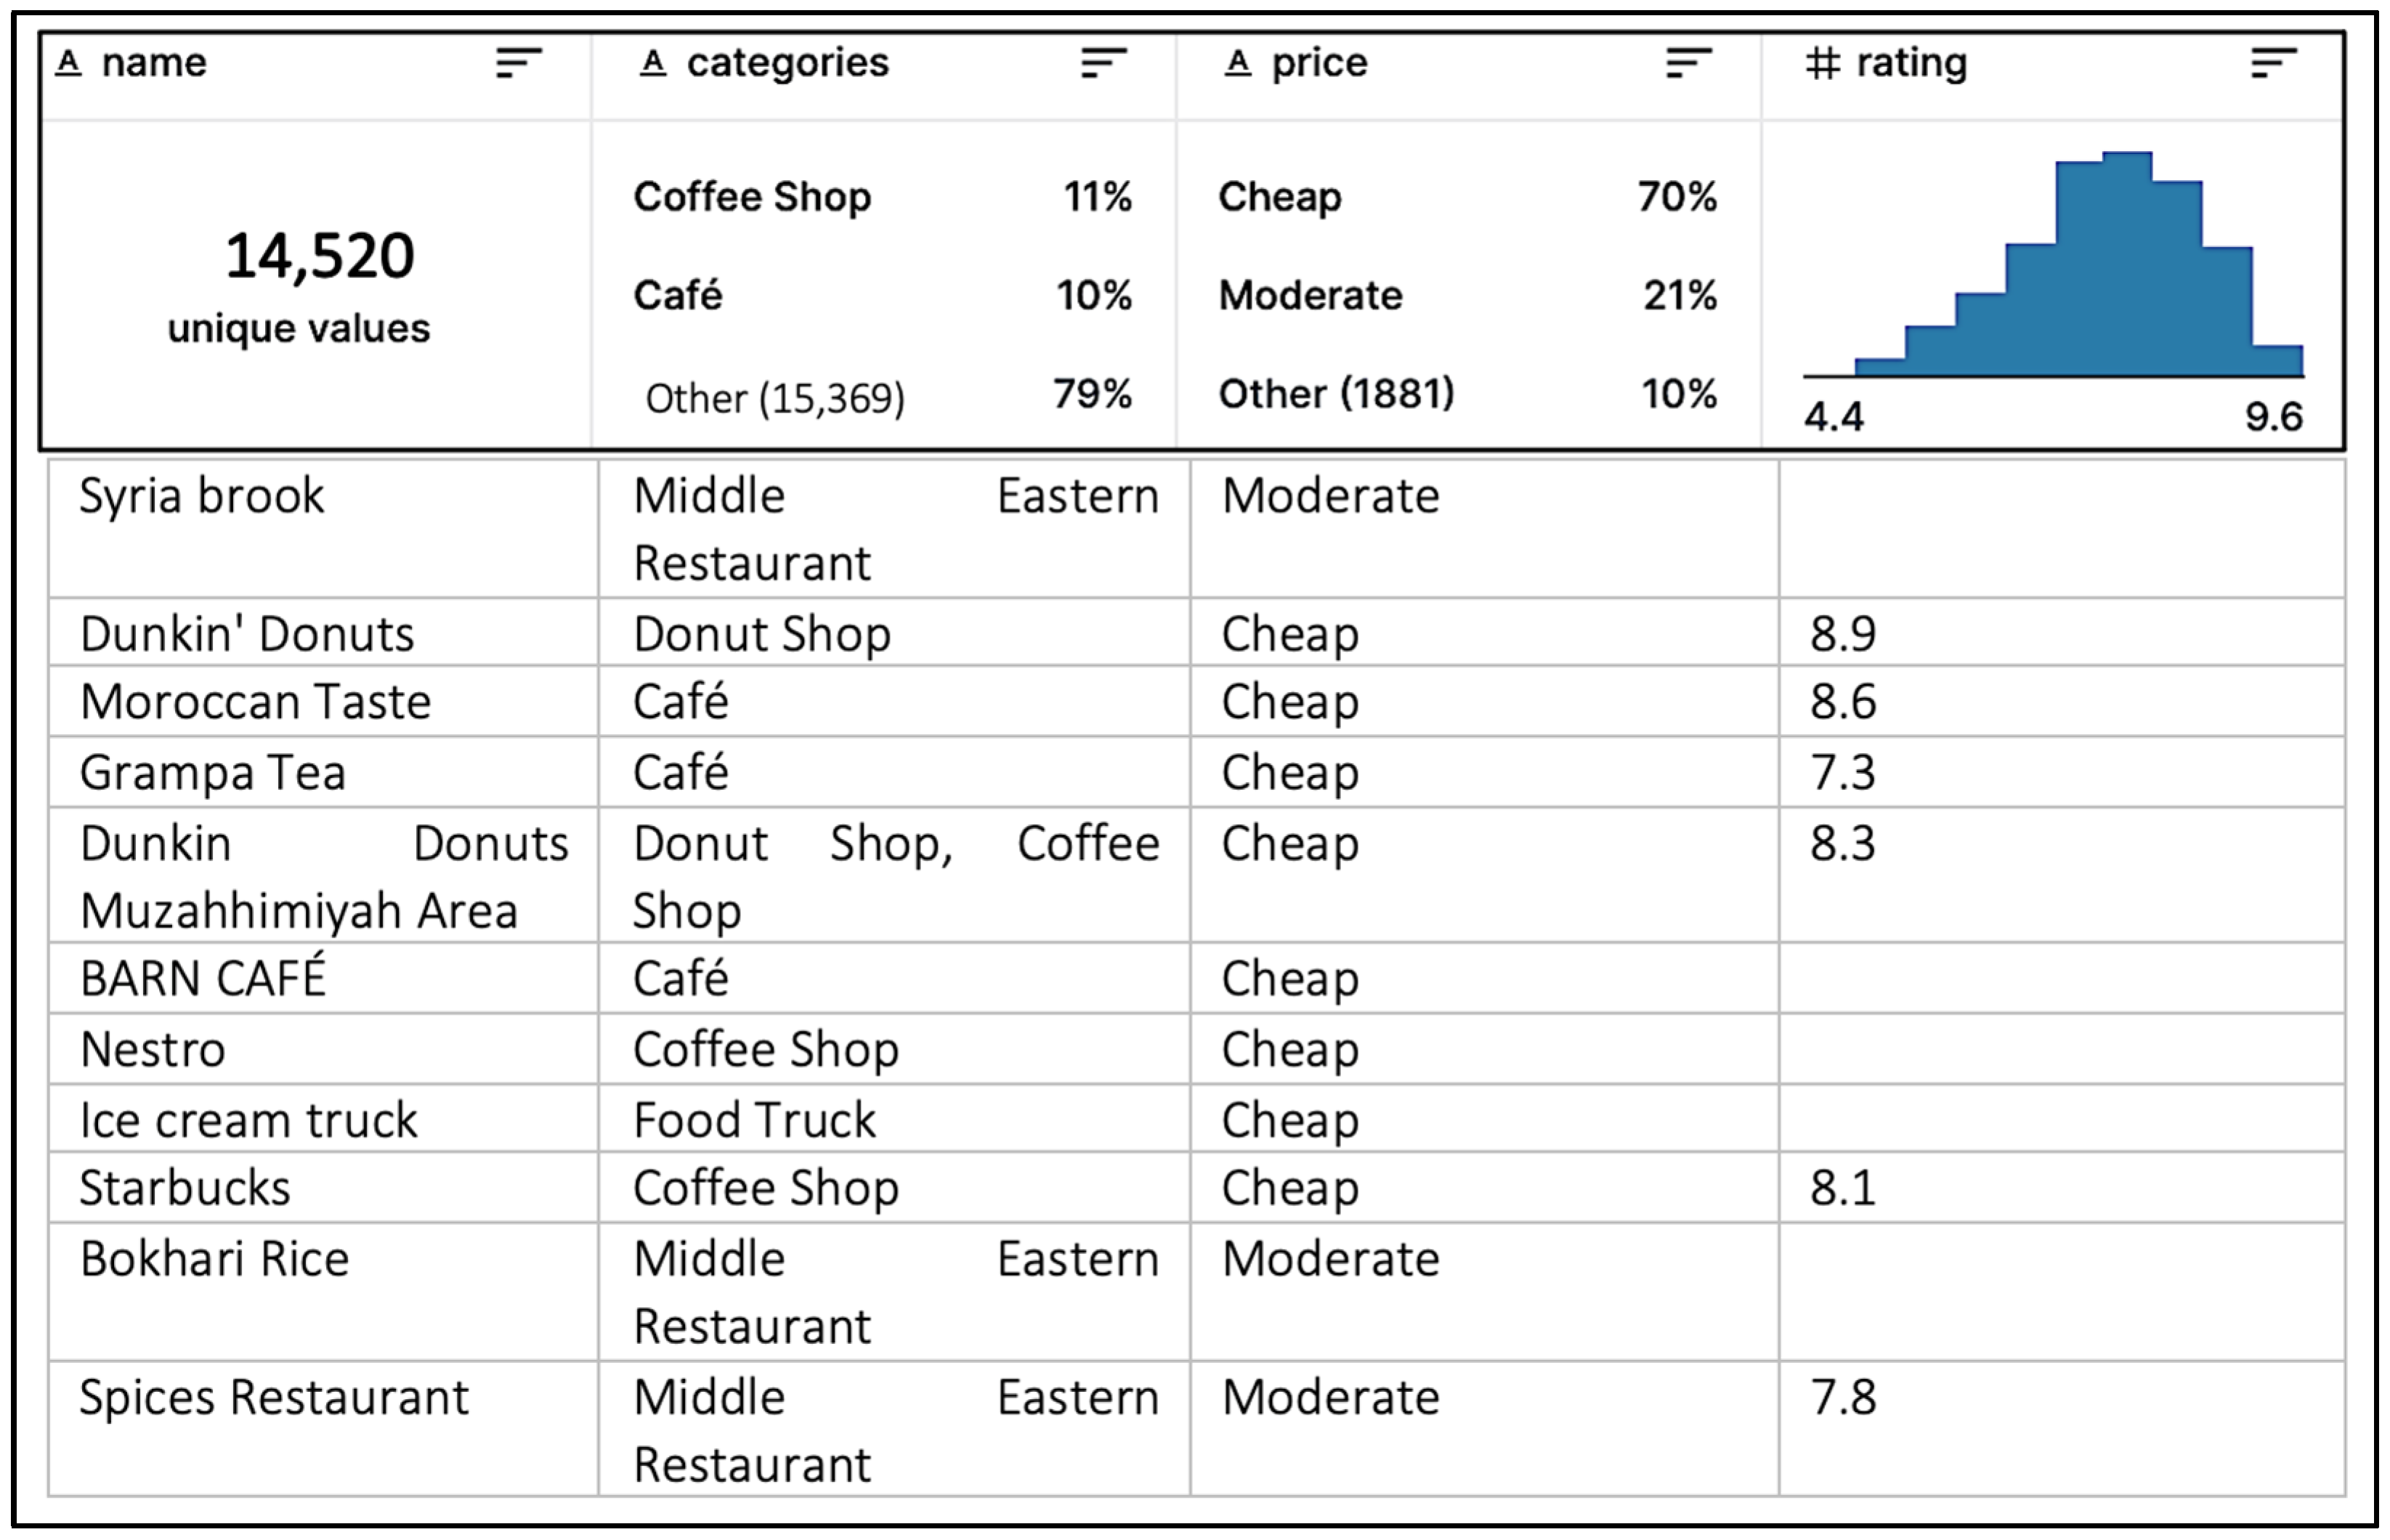
Task: Click the 8.6 rating for Moroccan Taste
Action: pyautogui.click(x=1843, y=702)
